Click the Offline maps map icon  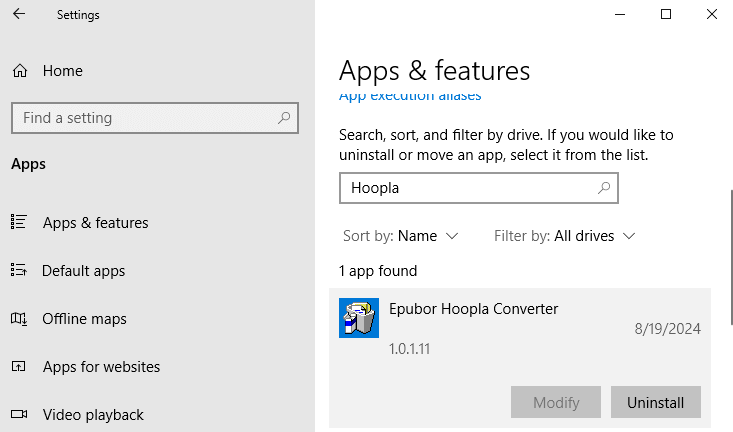tap(19, 319)
